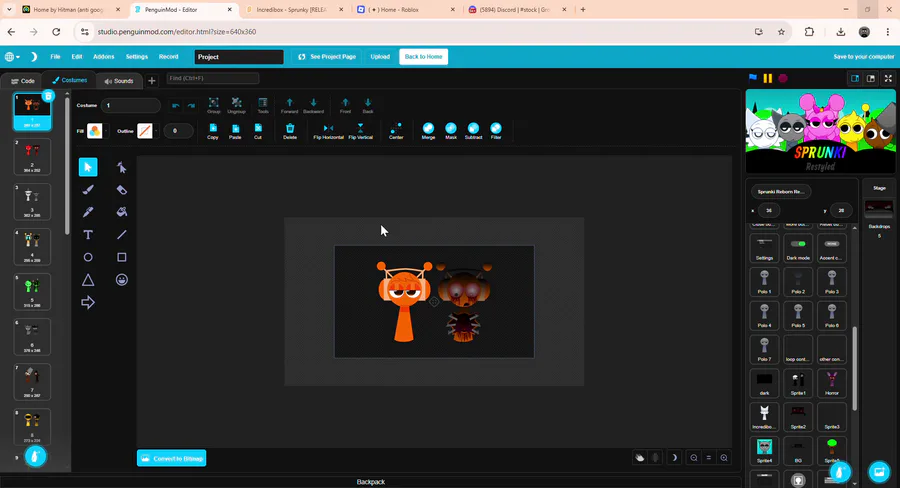Click the Copy icon
The image size is (900, 488).
213,131
